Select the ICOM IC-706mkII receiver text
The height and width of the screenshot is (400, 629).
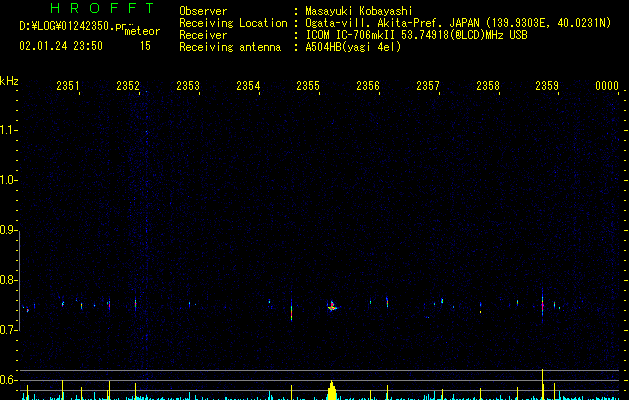[416, 35]
